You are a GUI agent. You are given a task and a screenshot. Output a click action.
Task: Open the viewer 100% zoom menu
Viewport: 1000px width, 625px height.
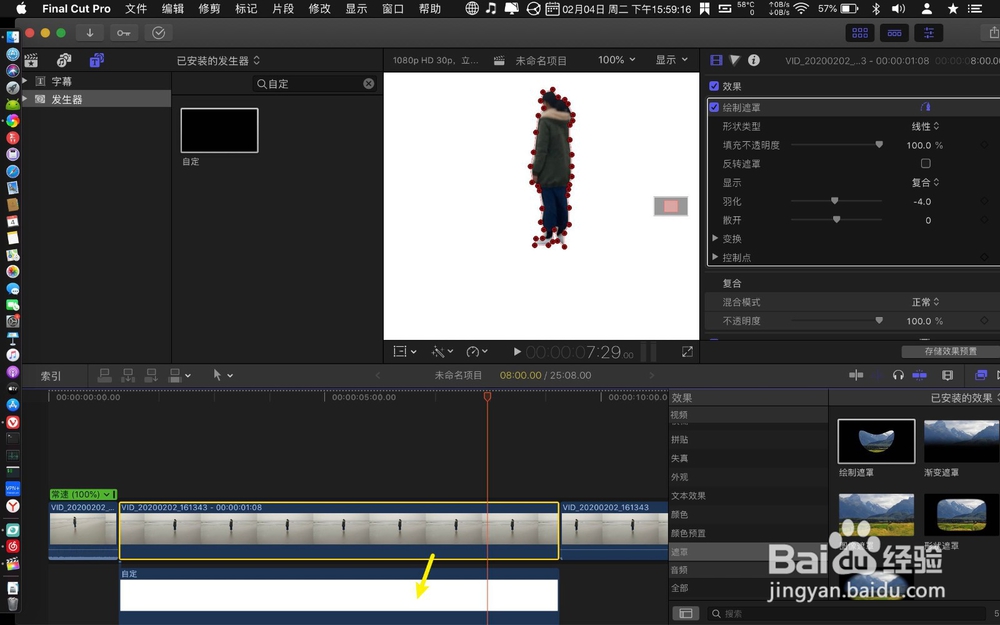(616, 59)
